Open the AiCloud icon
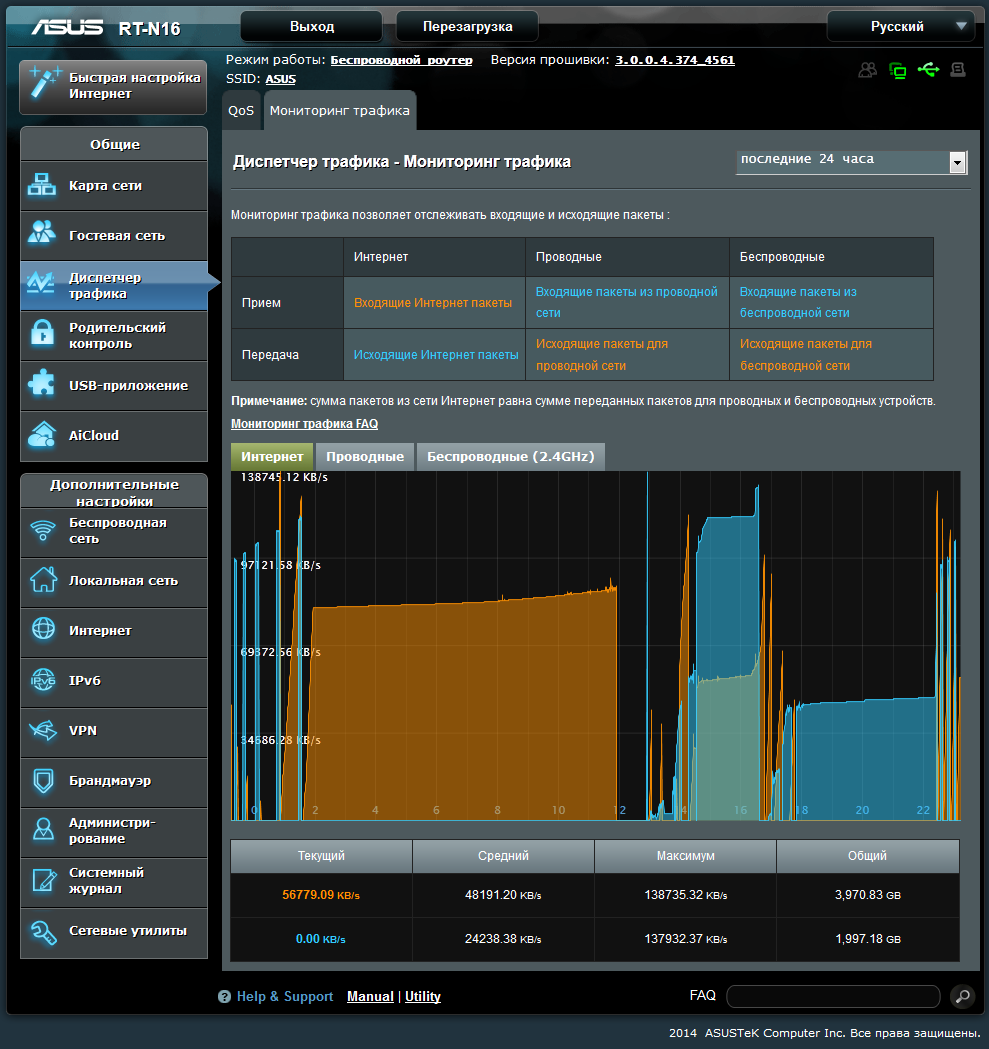 tap(43, 435)
